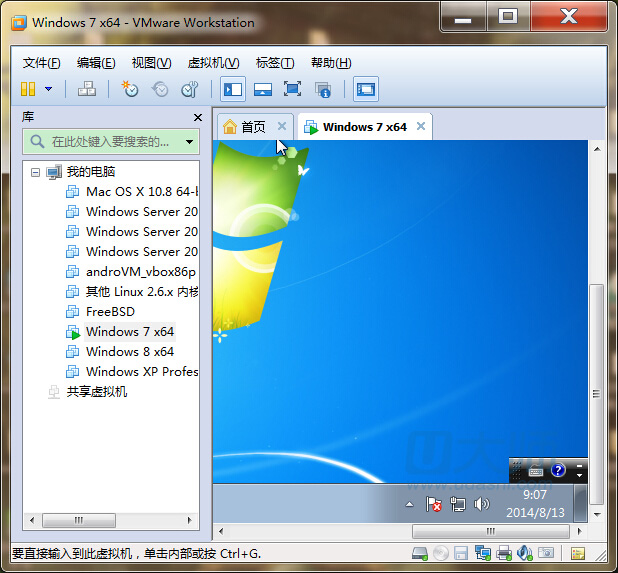Close the 首页 tab
Image resolution: width=618 pixels, height=573 pixels.
tap(282, 127)
